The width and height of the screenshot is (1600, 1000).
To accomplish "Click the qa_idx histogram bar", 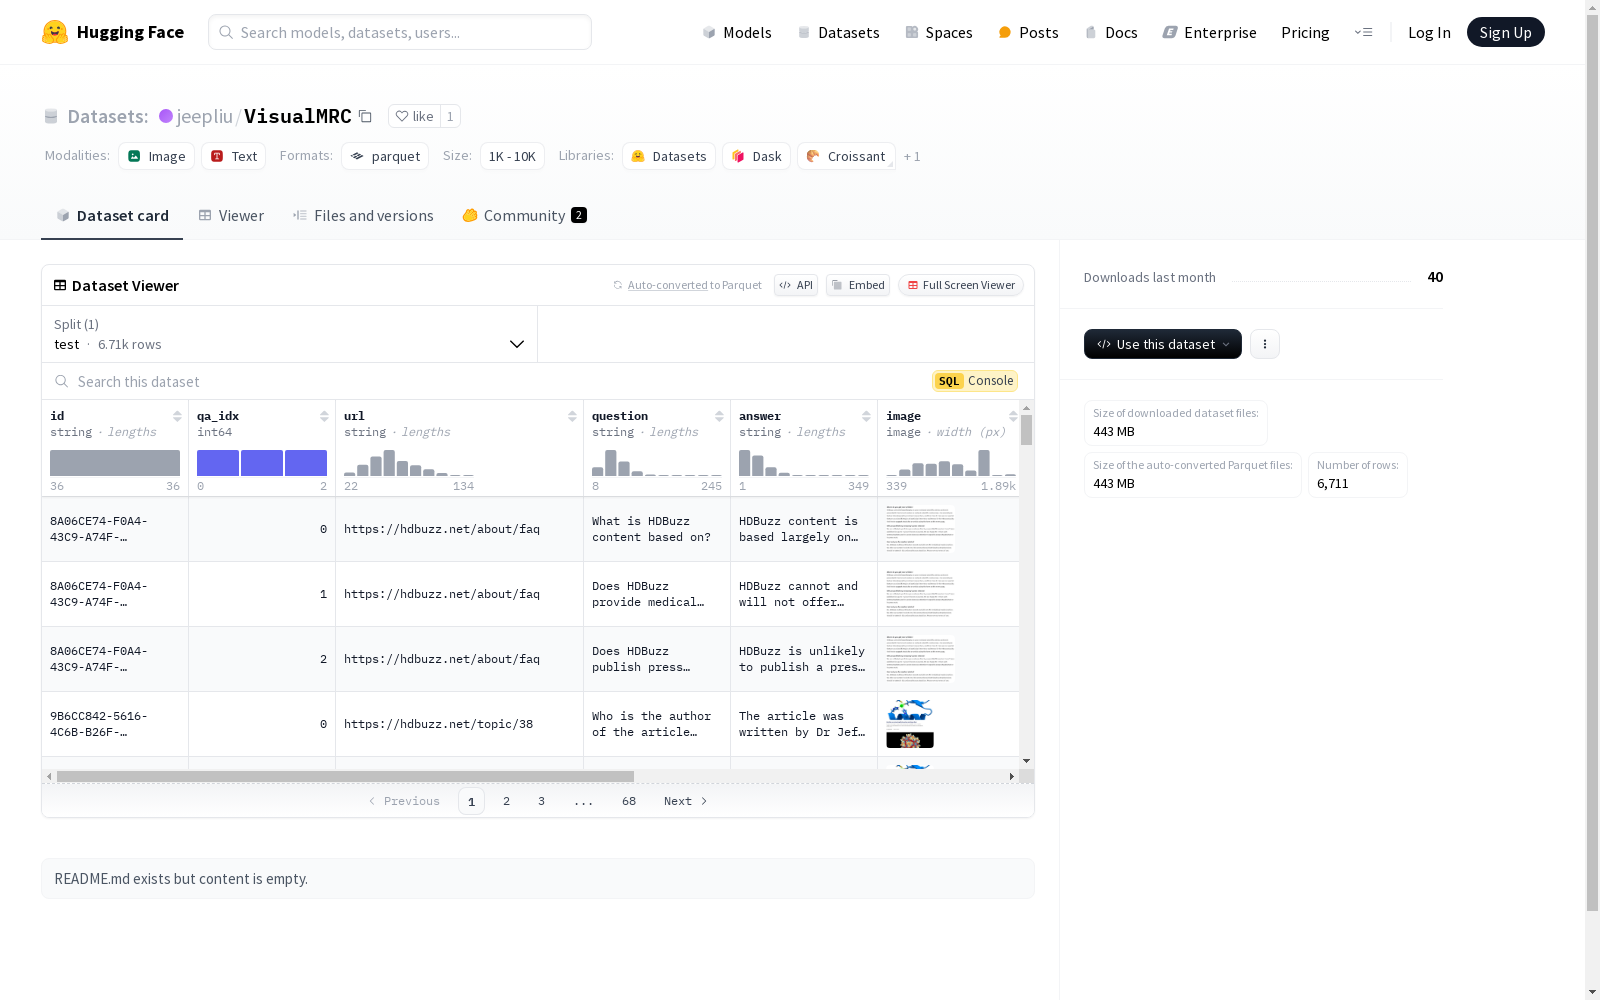I will 262,463.
